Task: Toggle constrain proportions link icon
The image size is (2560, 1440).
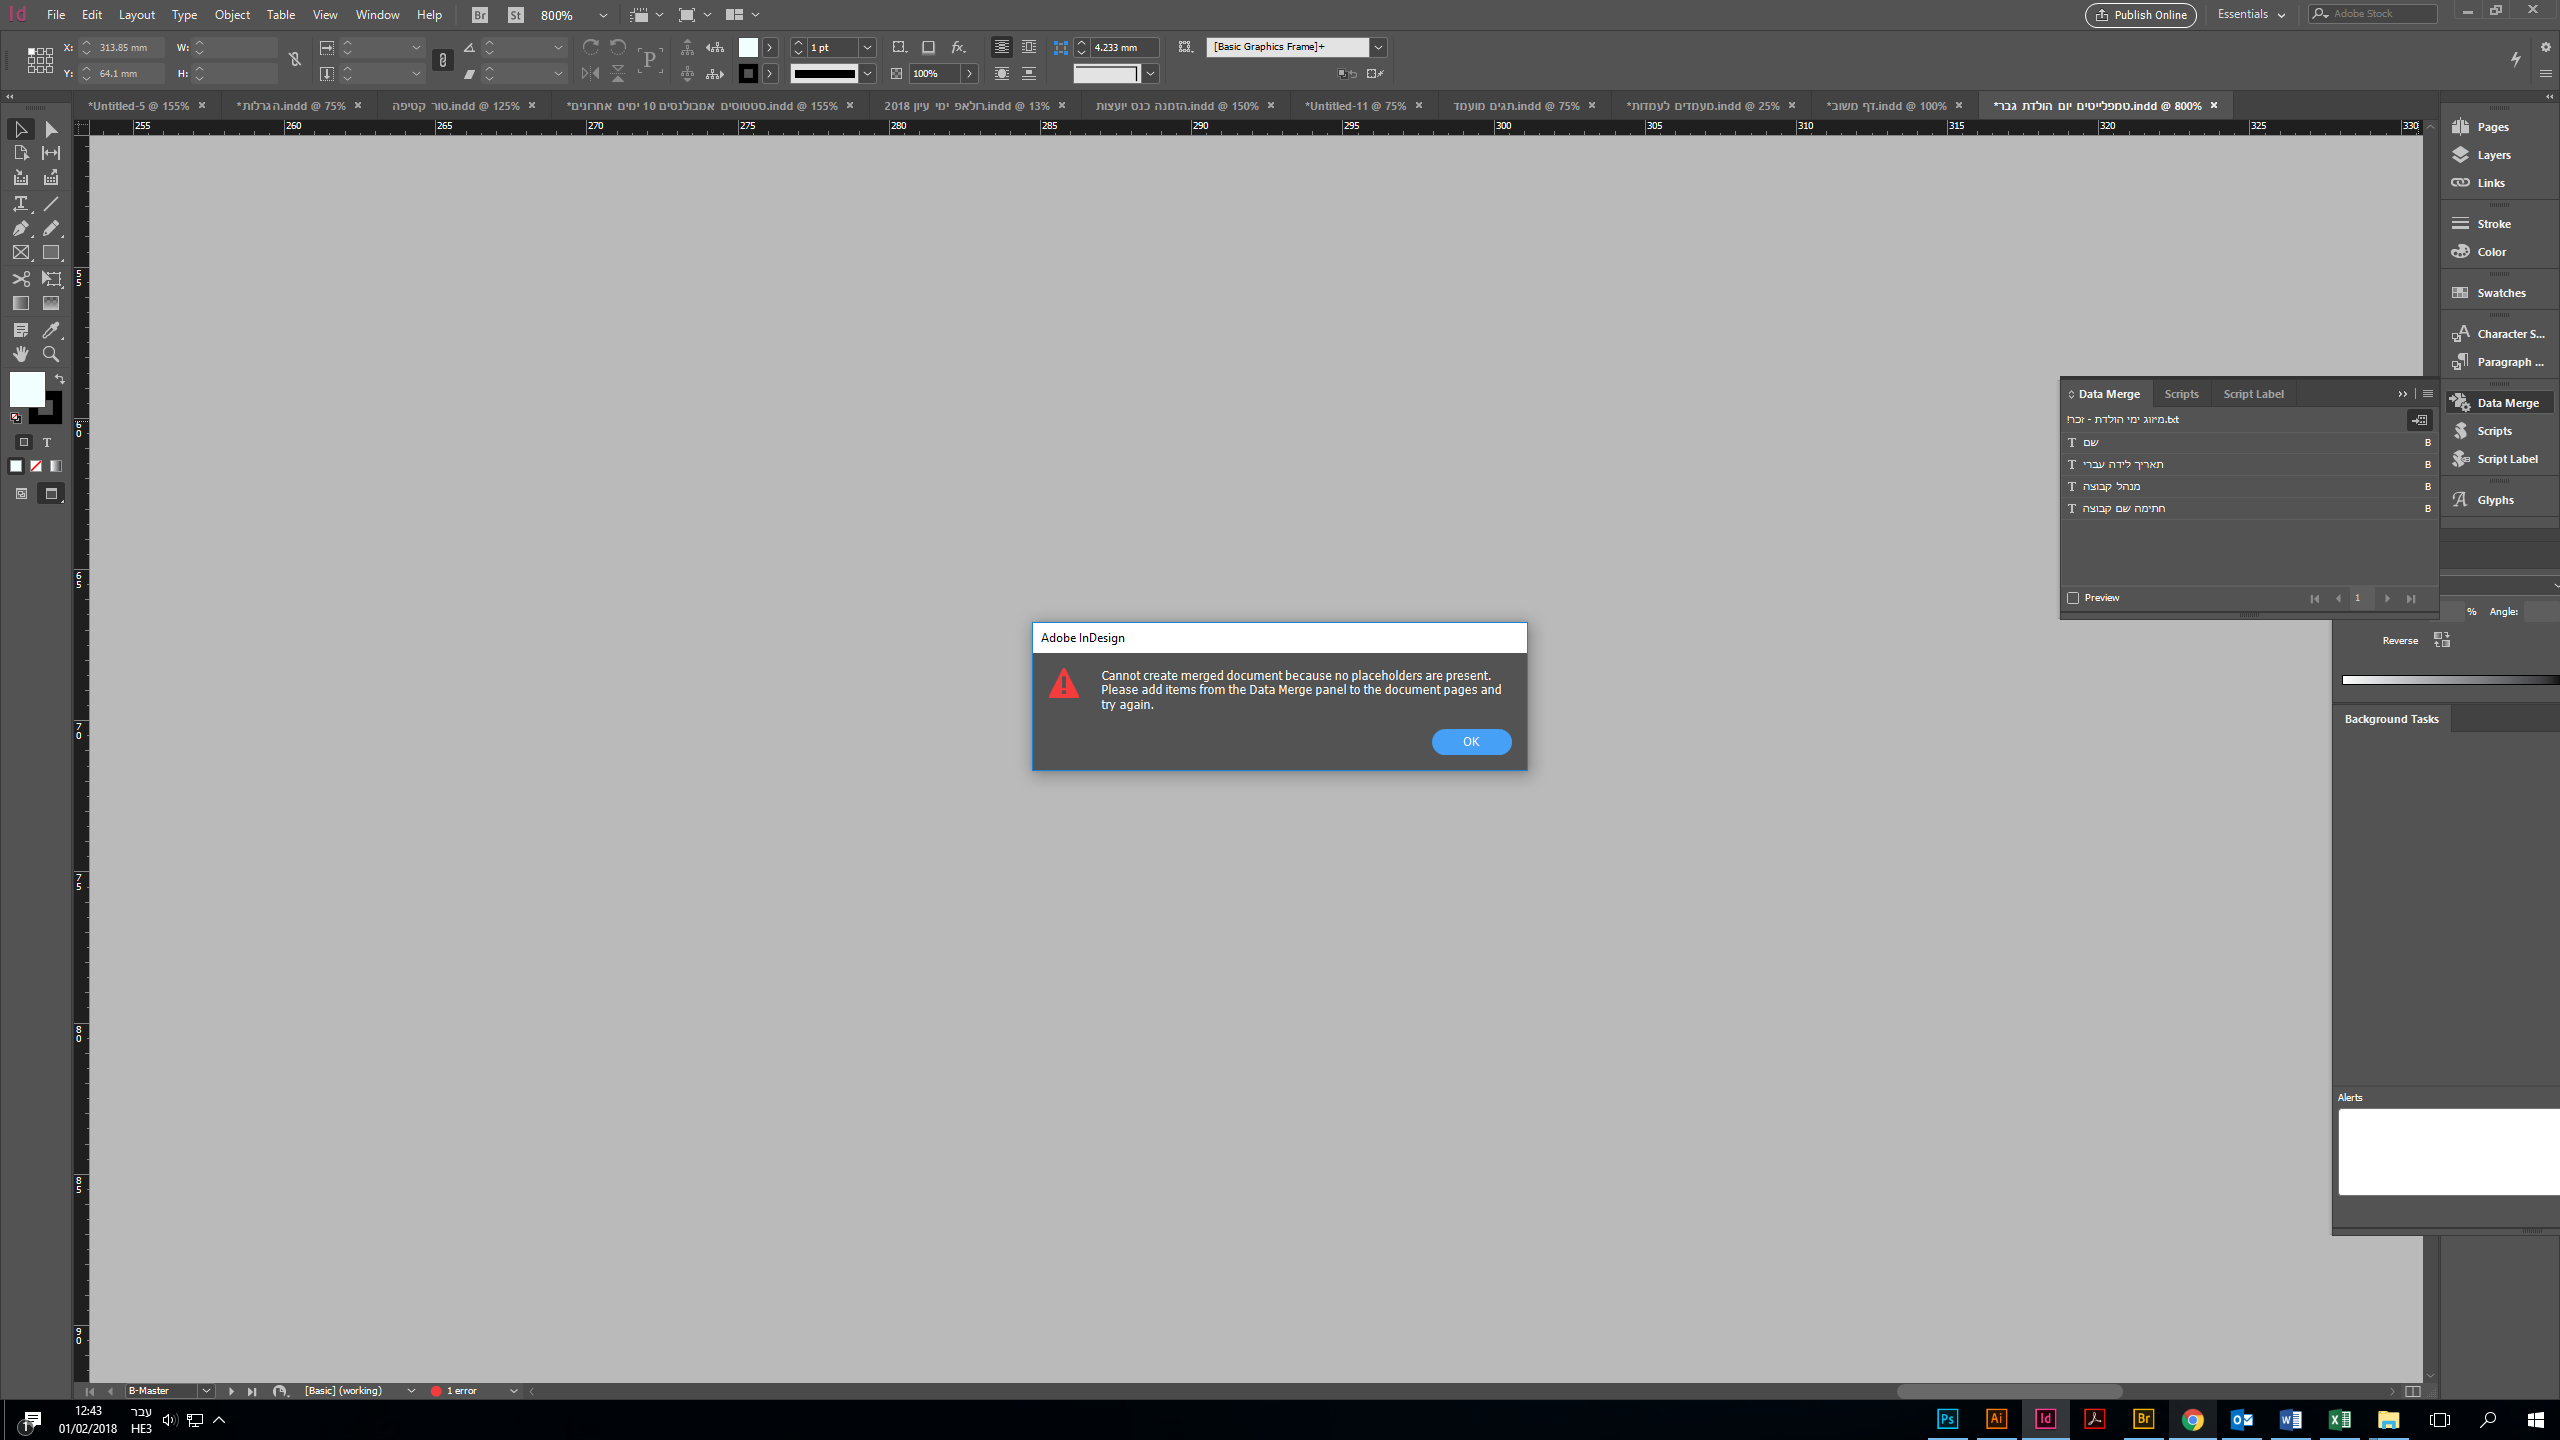Action: [x=294, y=60]
